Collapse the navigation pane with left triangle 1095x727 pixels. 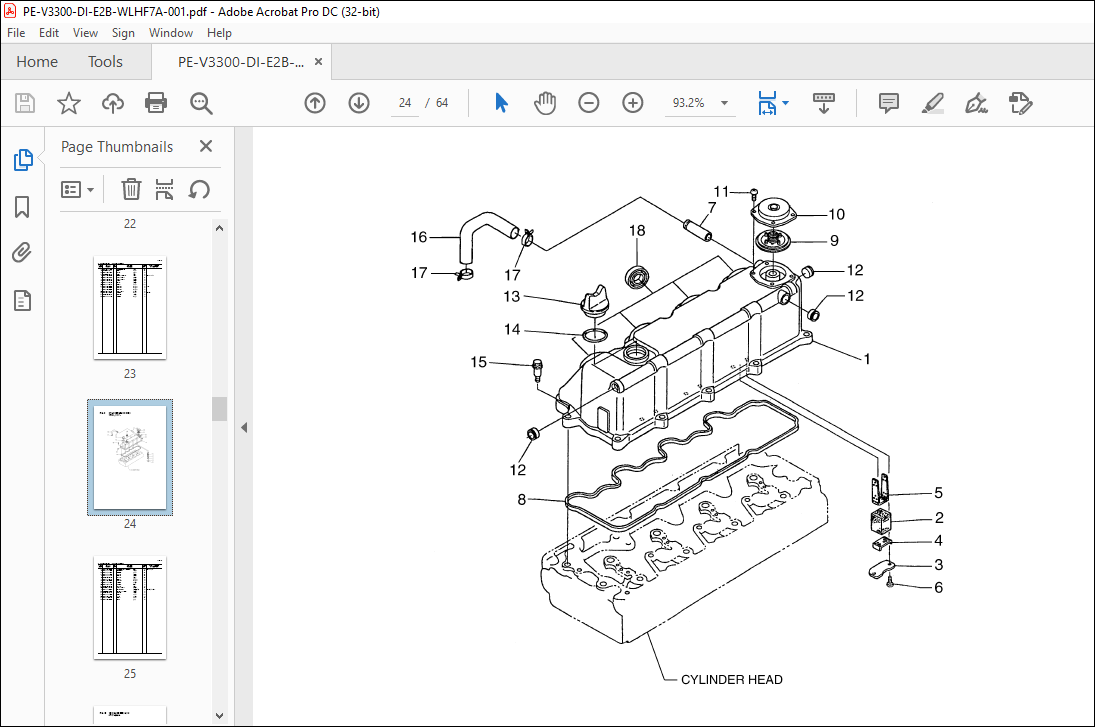tap(244, 427)
